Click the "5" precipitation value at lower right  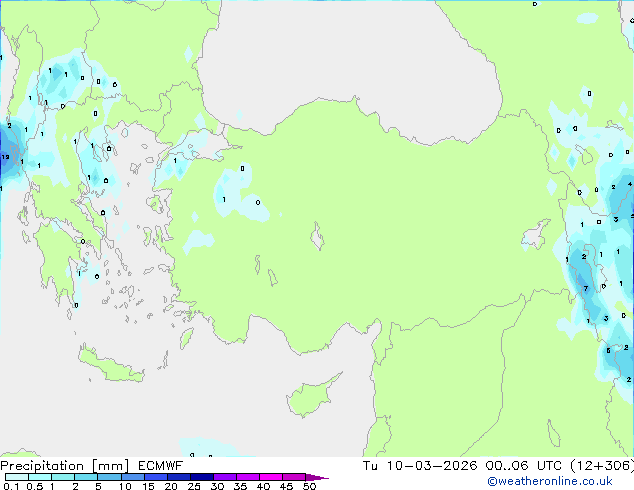tap(609, 350)
